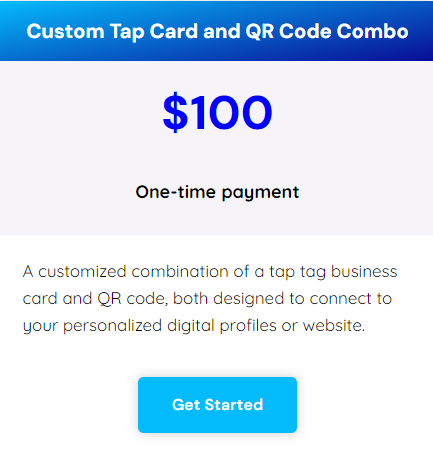The image size is (433, 461).
Task: Click the Get Started button
Action: pyautogui.click(x=217, y=405)
